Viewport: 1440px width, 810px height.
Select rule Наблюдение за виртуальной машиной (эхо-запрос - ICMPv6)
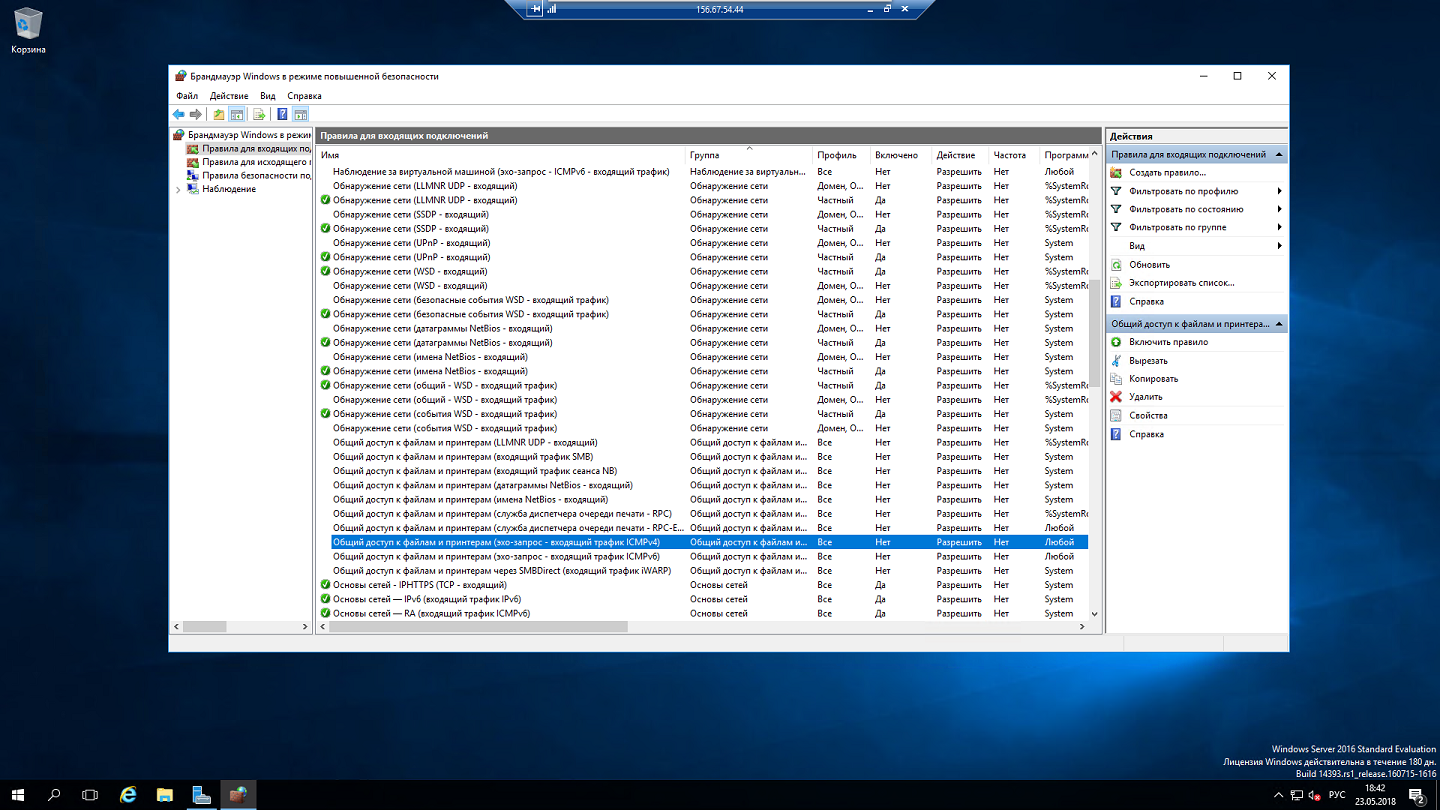click(501, 172)
